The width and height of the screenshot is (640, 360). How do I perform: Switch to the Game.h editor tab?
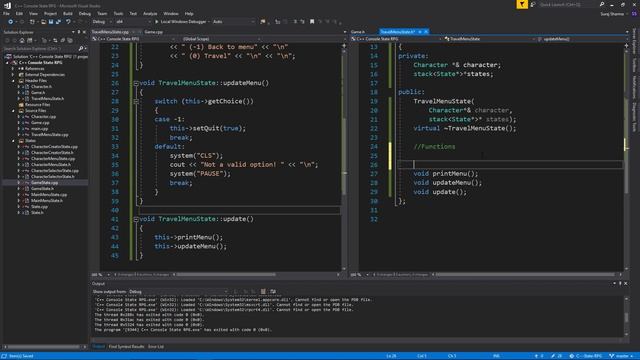pos(358,32)
